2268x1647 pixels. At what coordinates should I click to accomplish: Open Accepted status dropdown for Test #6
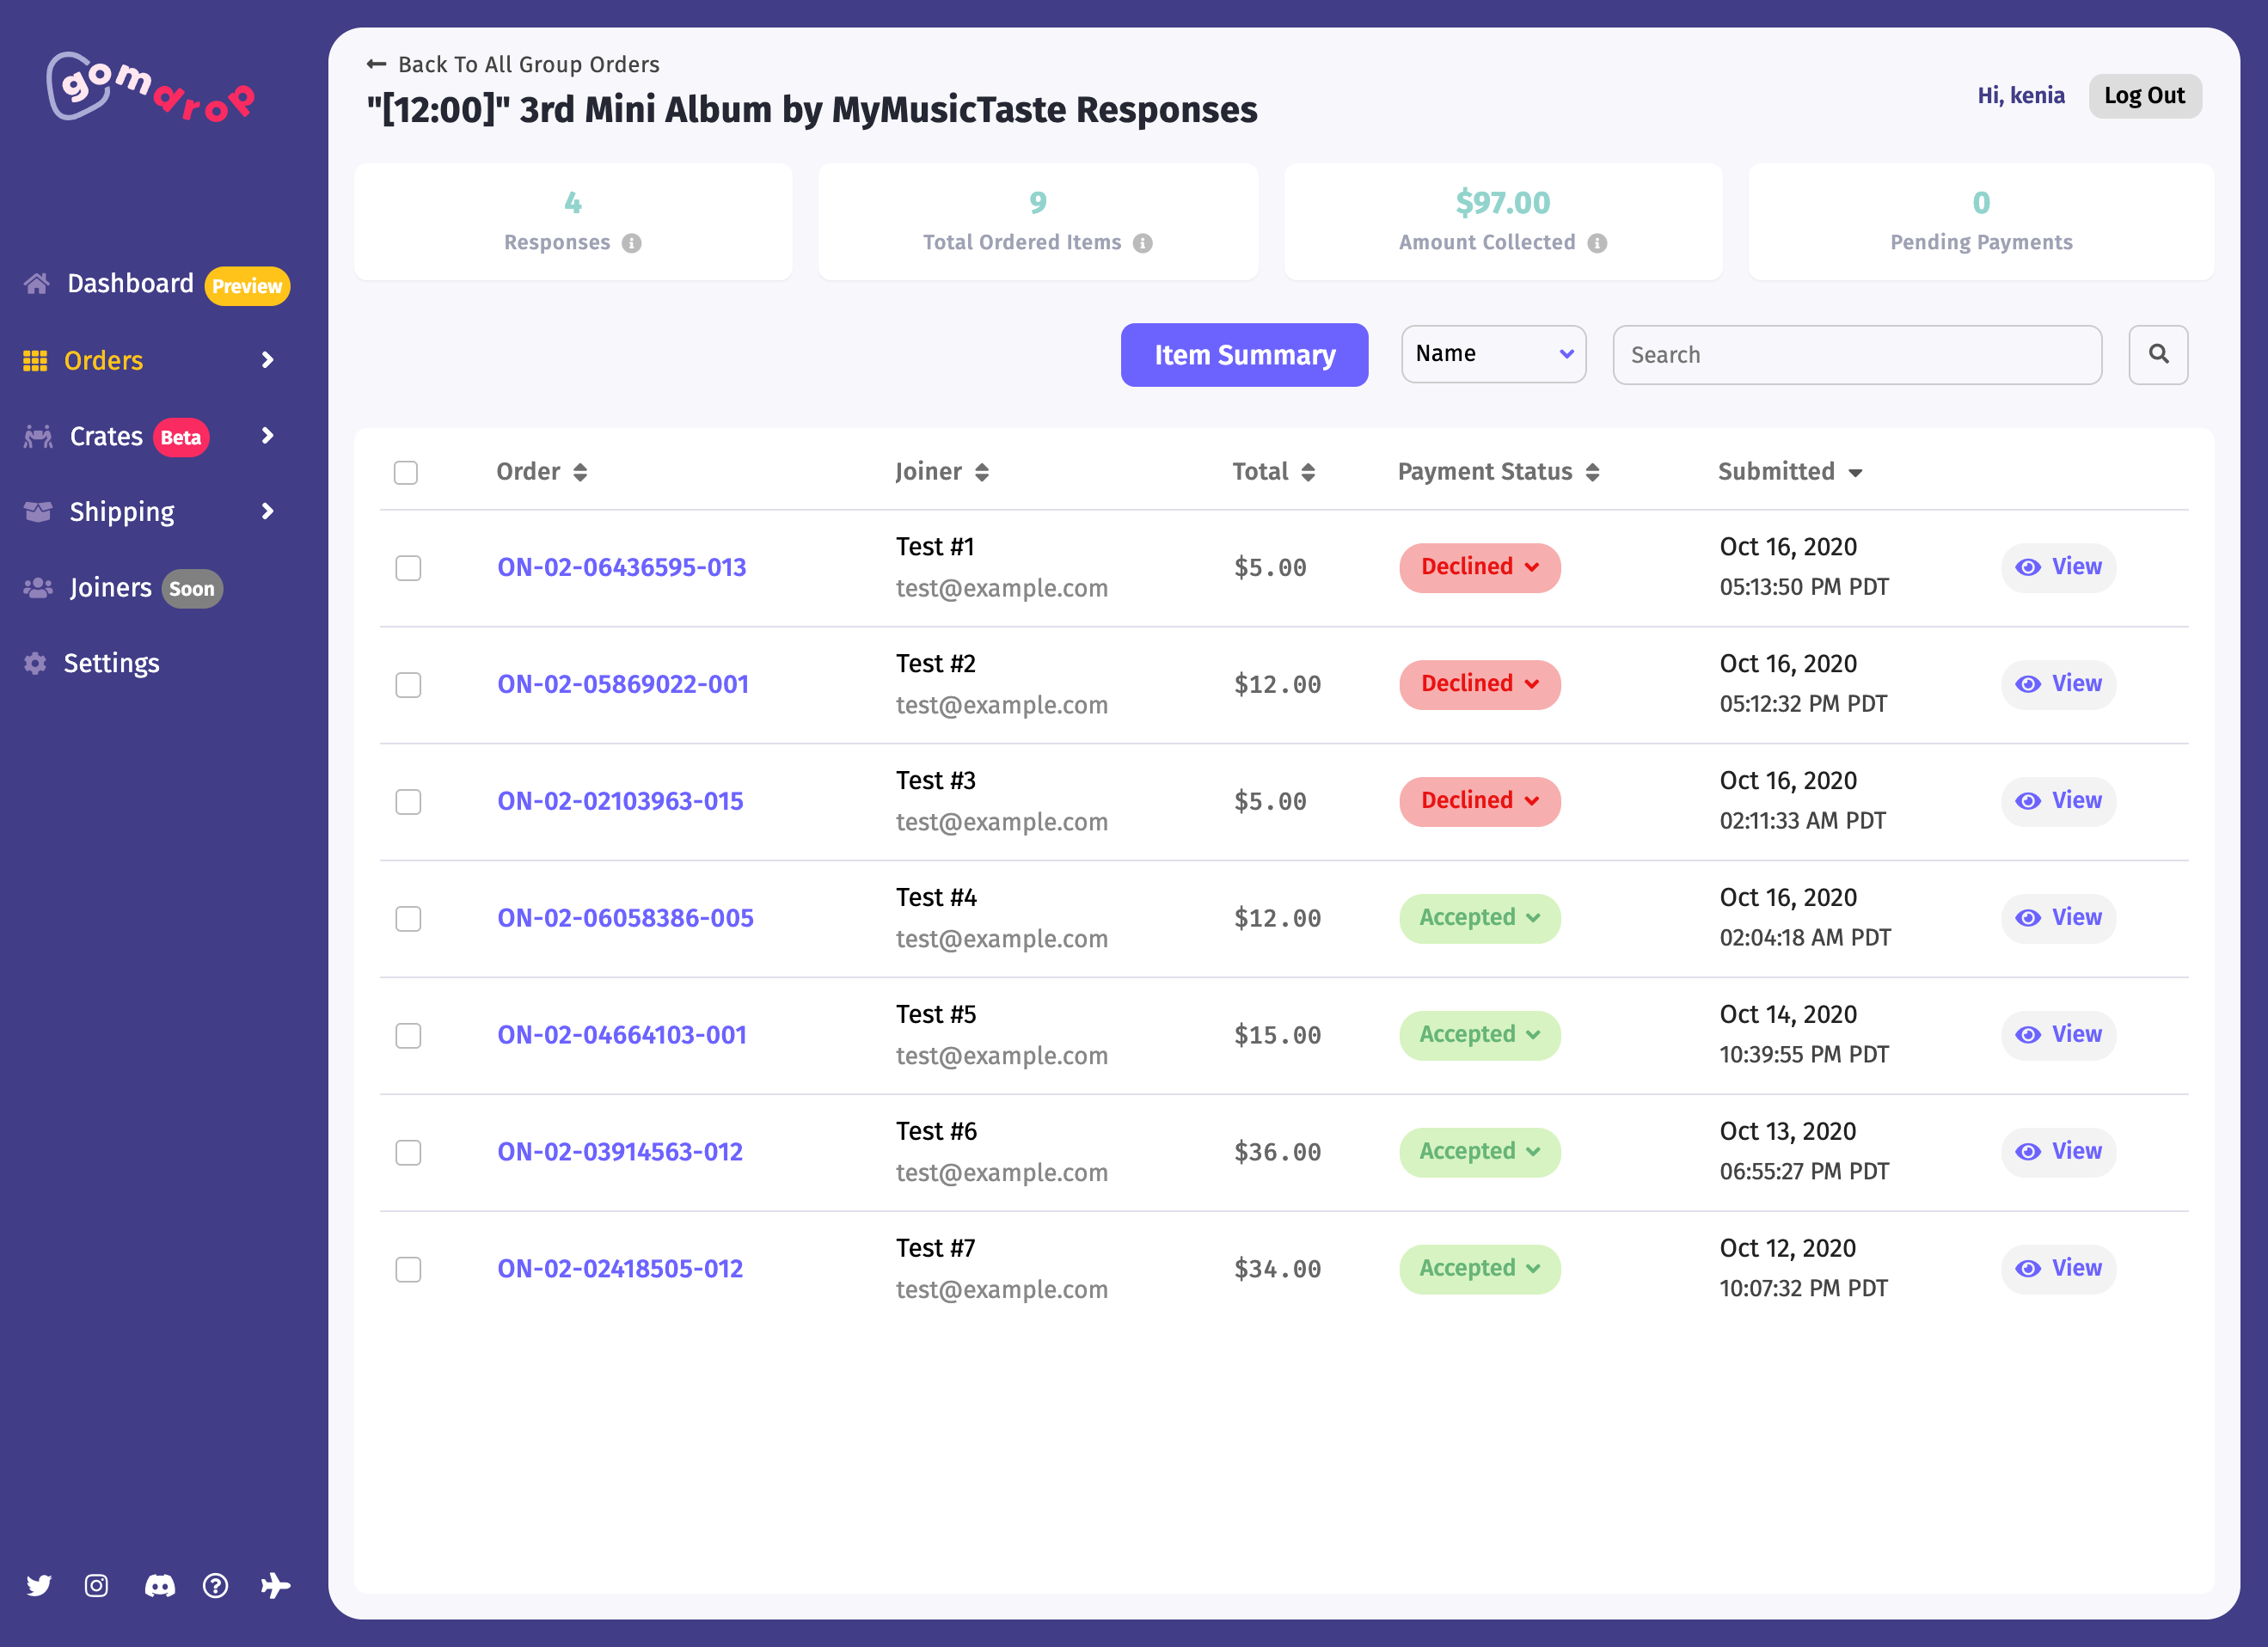(1480, 1152)
